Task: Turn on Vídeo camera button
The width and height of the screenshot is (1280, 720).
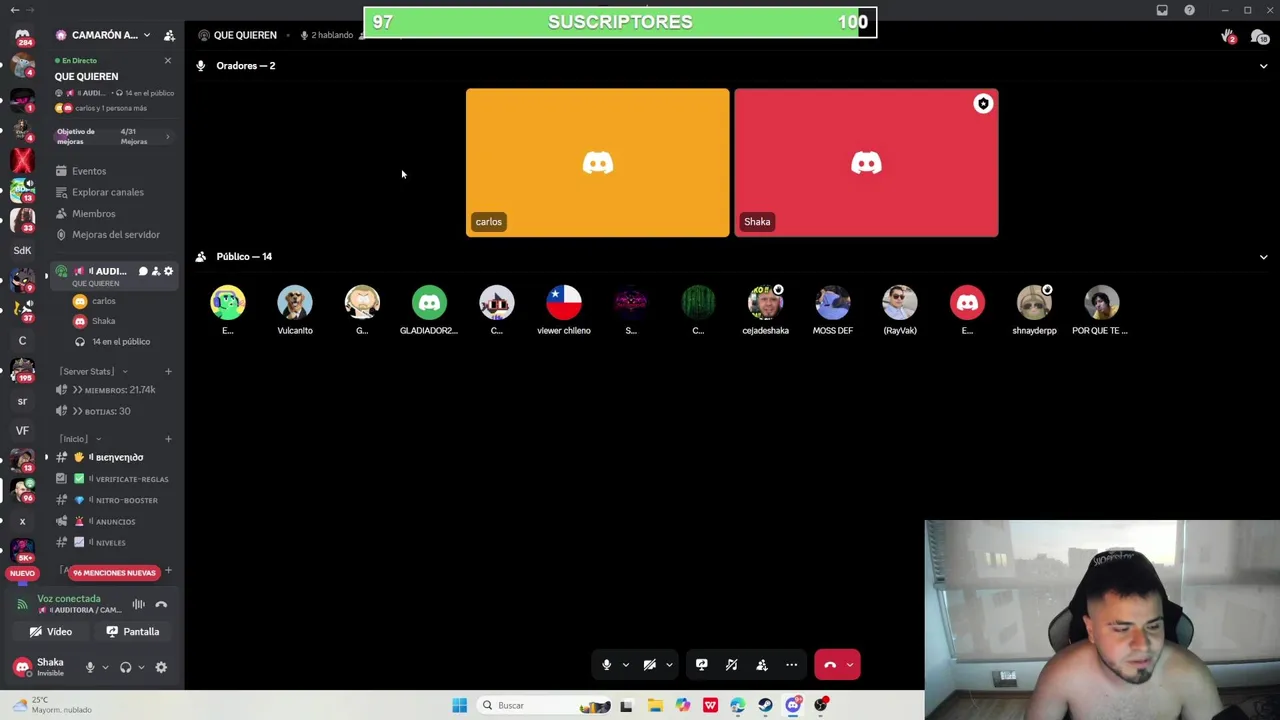Action: pyautogui.click(x=51, y=632)
